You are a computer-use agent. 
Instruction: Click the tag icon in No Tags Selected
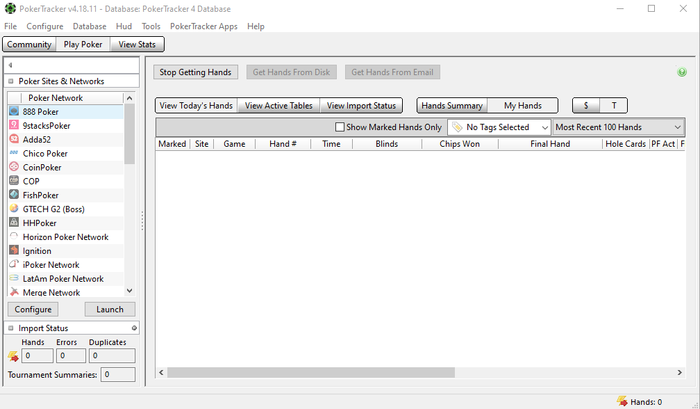pyautogui.click(x=457, y=127)
